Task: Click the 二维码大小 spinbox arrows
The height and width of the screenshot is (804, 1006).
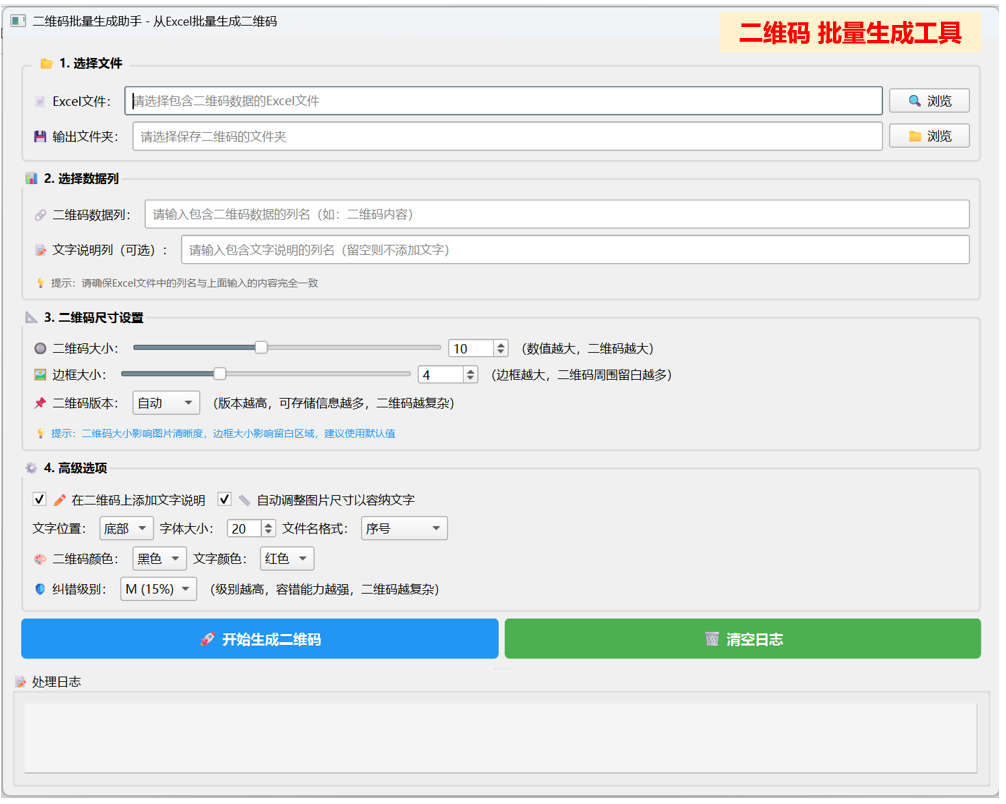Action: pos(501,348)
